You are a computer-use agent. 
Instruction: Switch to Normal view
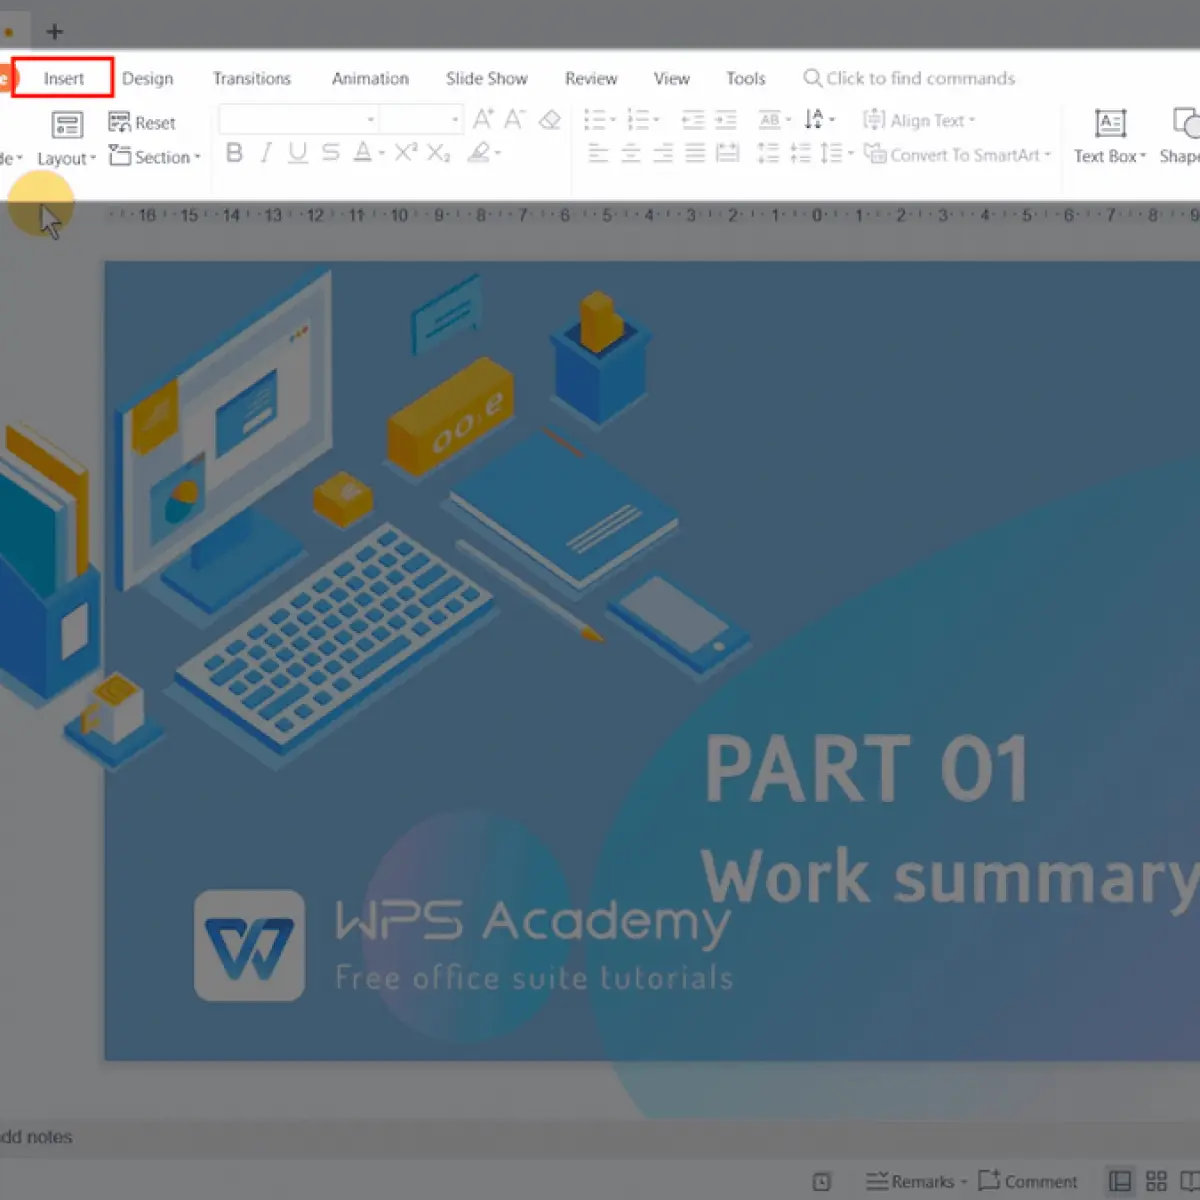pyautogui.click(x=1120, y=1182)
